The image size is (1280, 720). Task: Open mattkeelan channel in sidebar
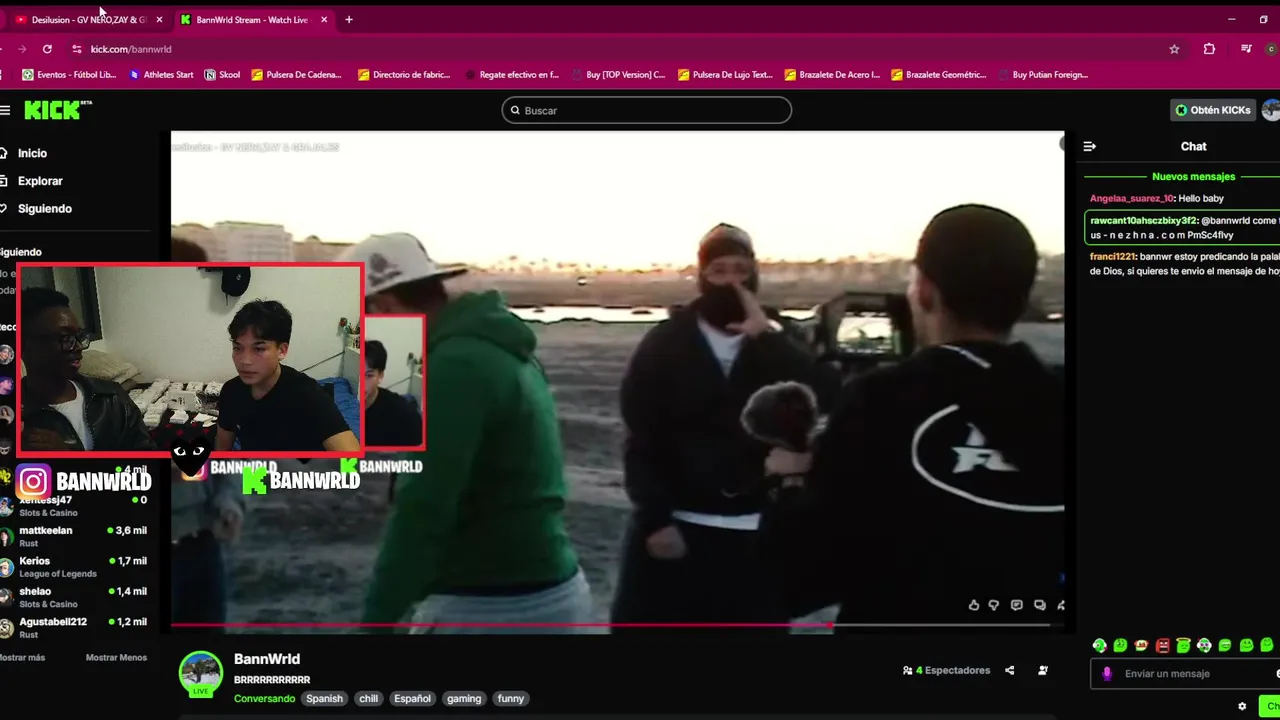74,536
